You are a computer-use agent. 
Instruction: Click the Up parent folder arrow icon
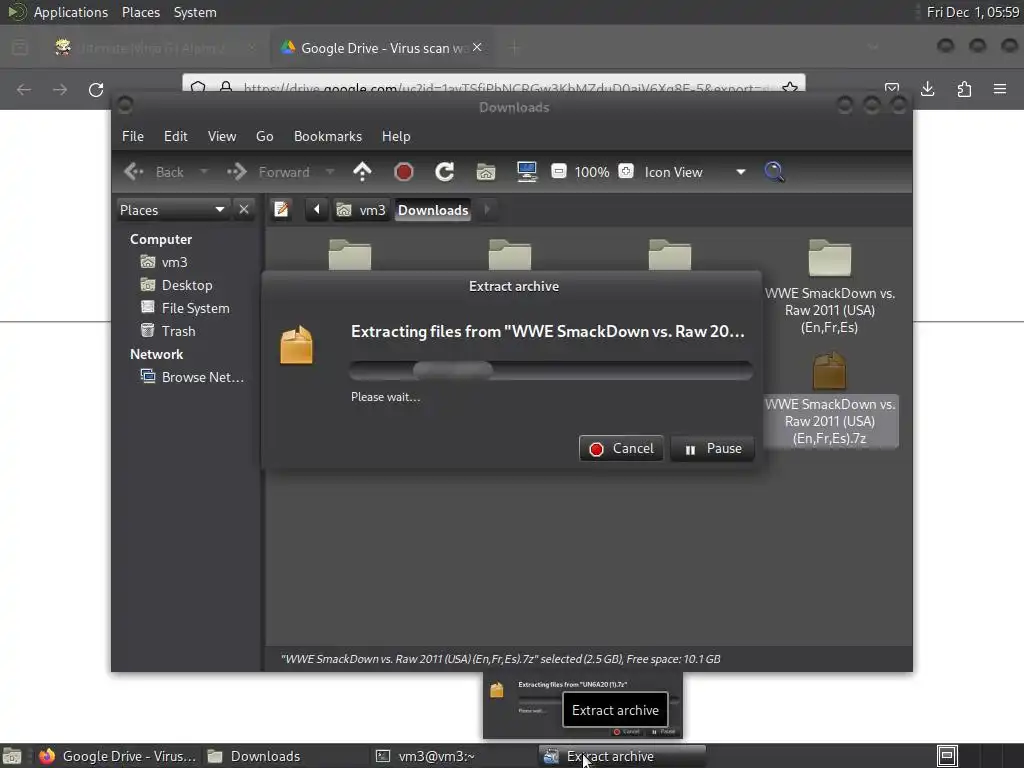(x=362, y=172)
